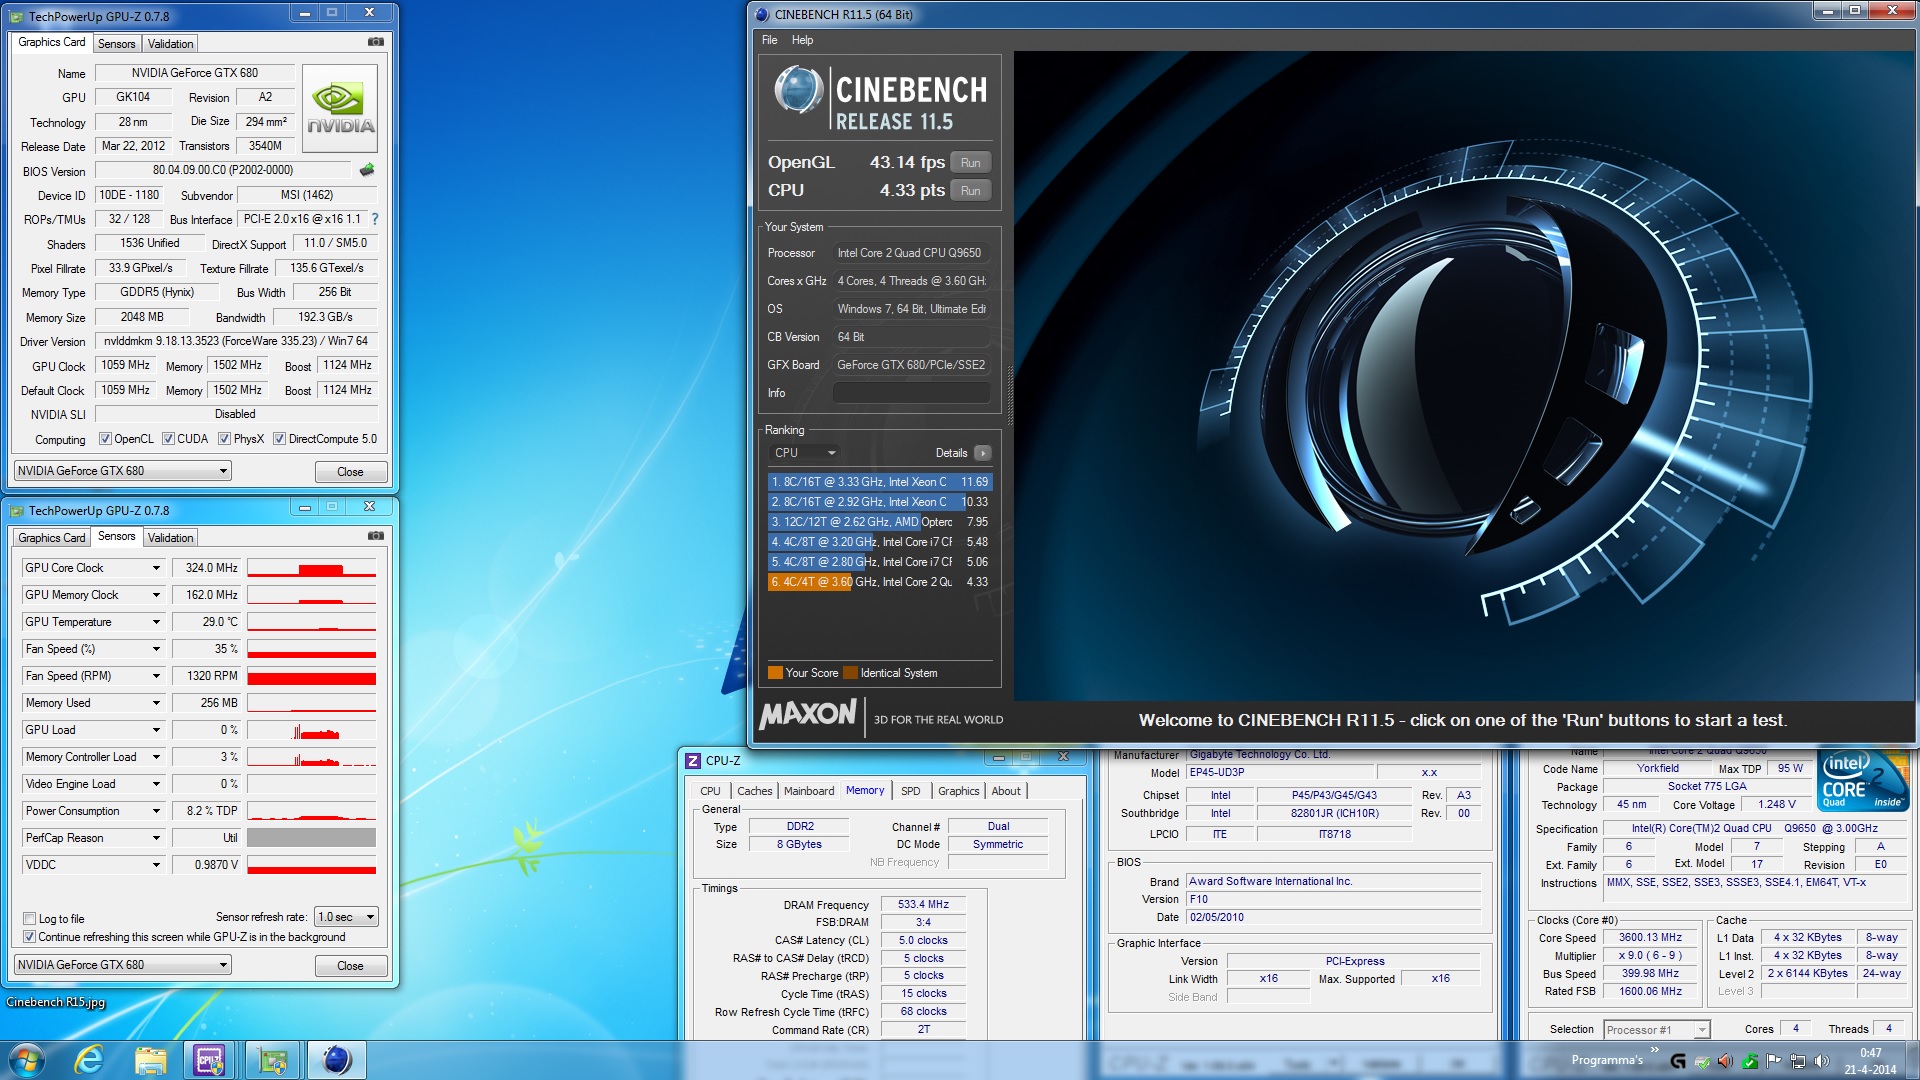This screenshot has width=1920, height=1080.
Task: Run the OpenGL benchmark in Cinebench
Action: tap(970, 163)
